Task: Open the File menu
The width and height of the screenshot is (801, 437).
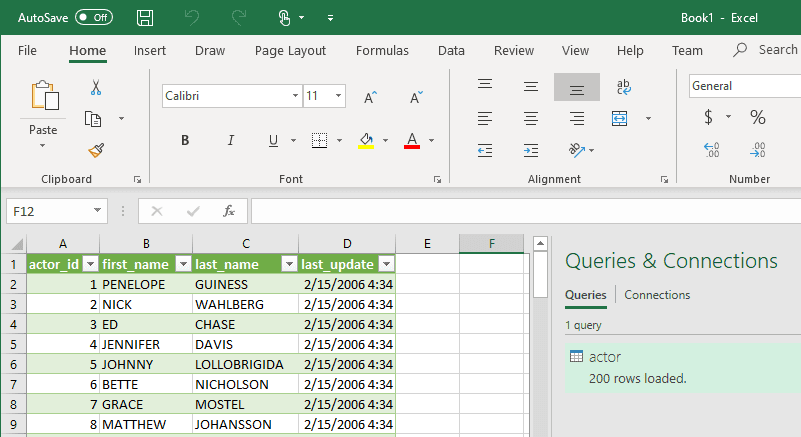Action: tap(27, 50)
